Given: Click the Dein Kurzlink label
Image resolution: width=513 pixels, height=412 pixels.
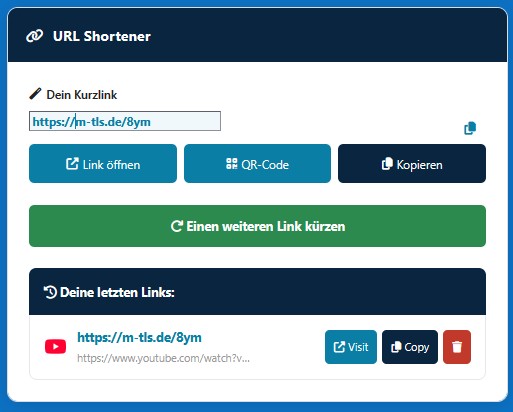Looking at the screenshot, I should (x=82, y=95).
